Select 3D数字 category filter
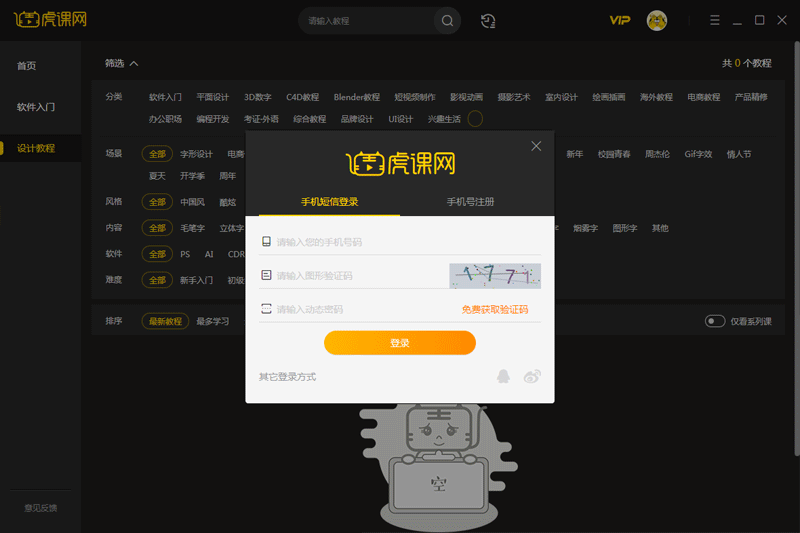 (258, 97)
